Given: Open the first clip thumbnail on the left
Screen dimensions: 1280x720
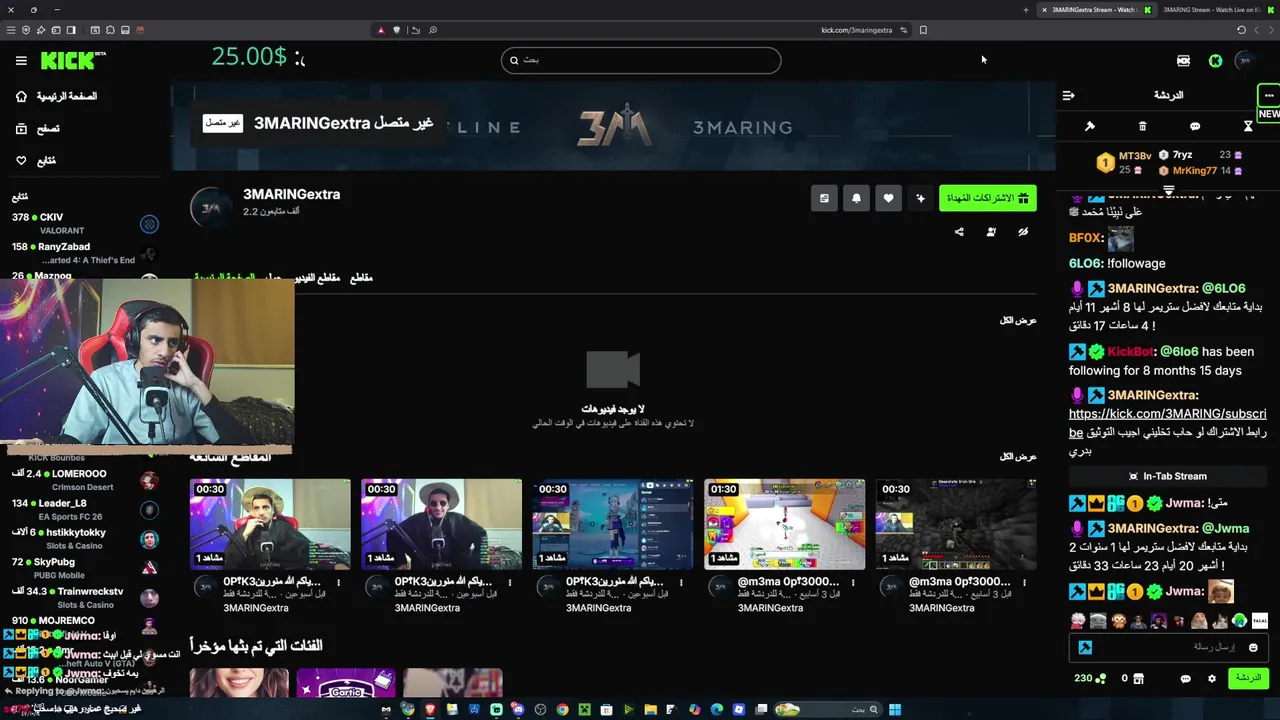Looking at the screenshot, I should 270,524.
